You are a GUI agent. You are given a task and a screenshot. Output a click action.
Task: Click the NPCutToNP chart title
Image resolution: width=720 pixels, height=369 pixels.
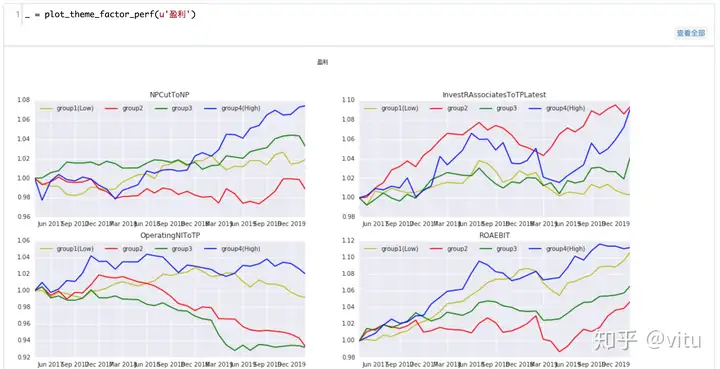[169, 95]
